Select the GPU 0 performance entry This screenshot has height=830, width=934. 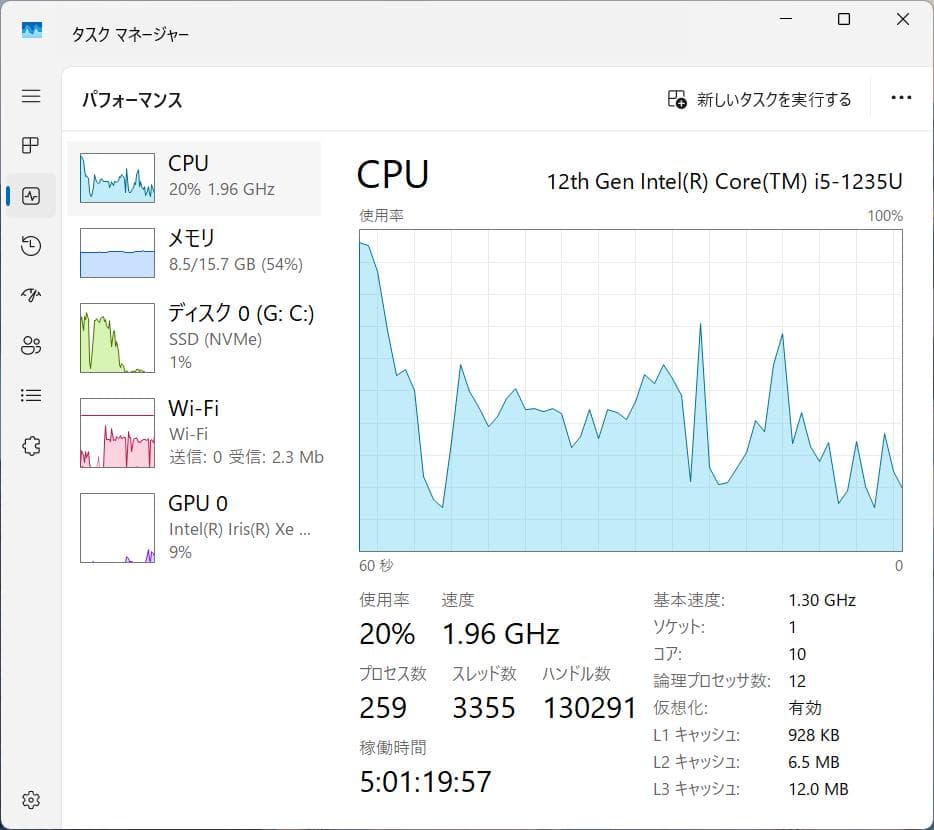195,526
